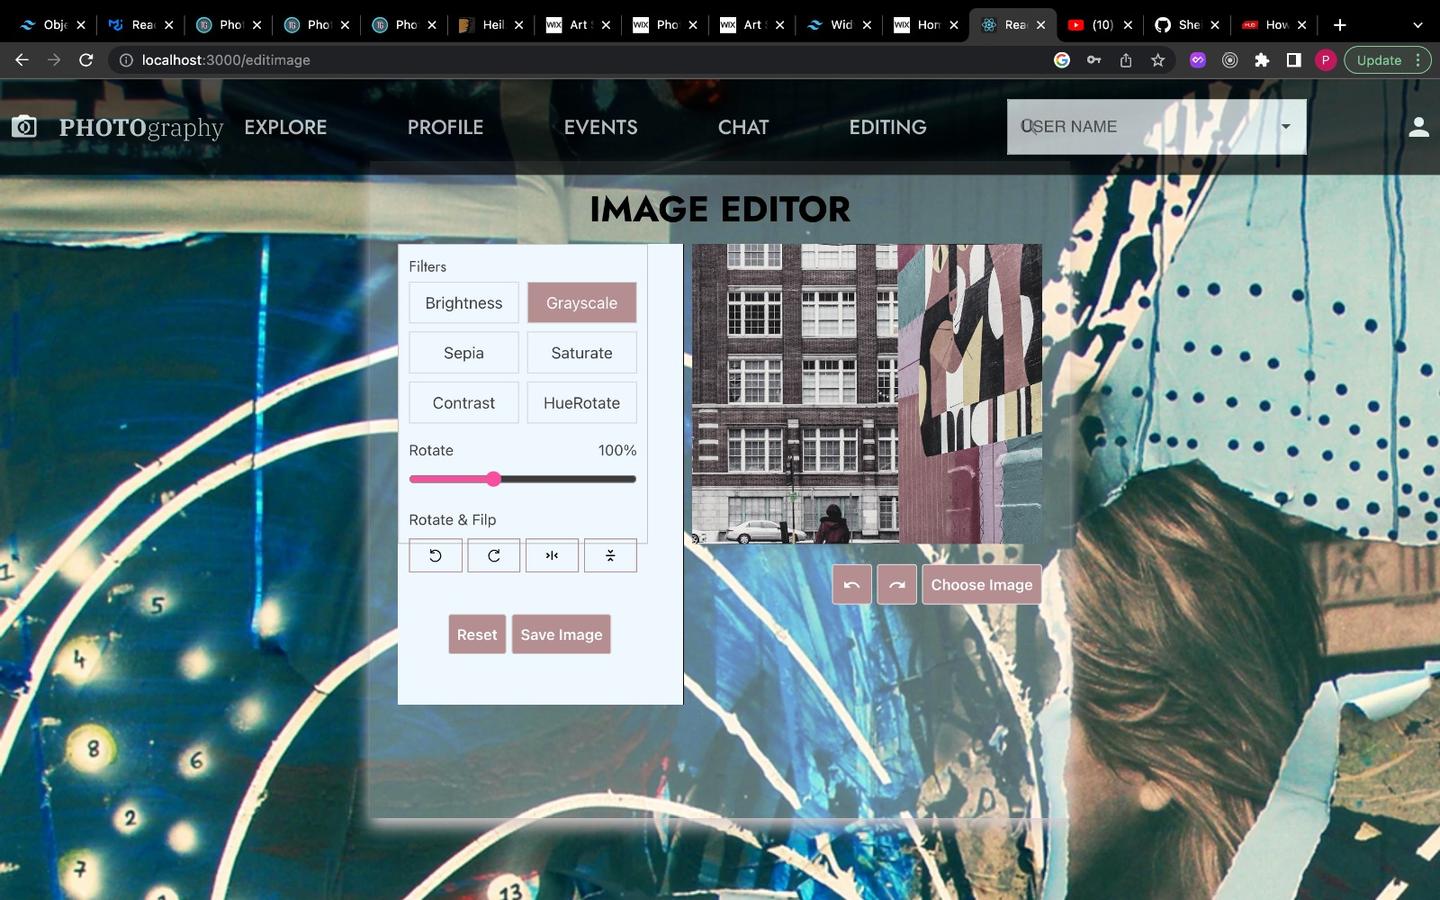Close the YouTube (10) tab
Viewport: 1440px width, 900px height.
(x=1127, y=25)
